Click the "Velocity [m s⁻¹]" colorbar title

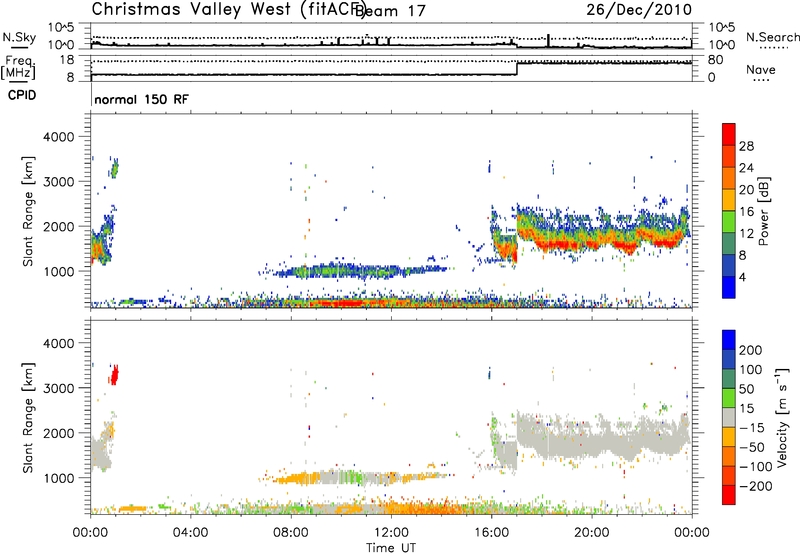[782, 417]
